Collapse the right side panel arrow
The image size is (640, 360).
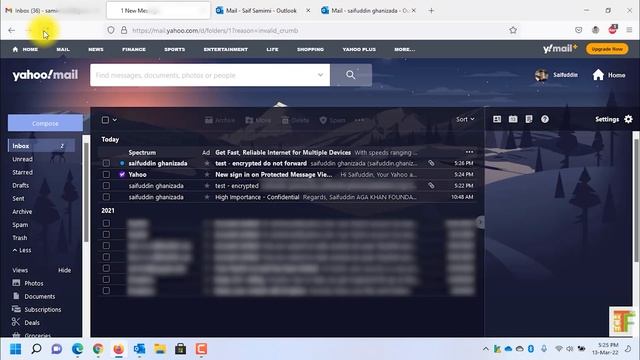(480, 222)
